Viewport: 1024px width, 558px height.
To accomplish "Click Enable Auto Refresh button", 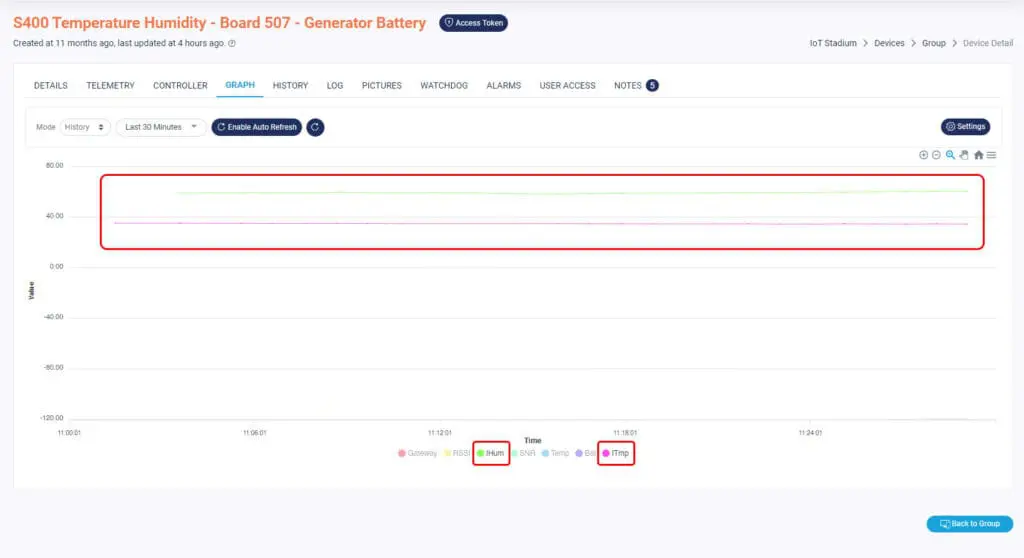I will pyautogui.click(x=256, y=127).
